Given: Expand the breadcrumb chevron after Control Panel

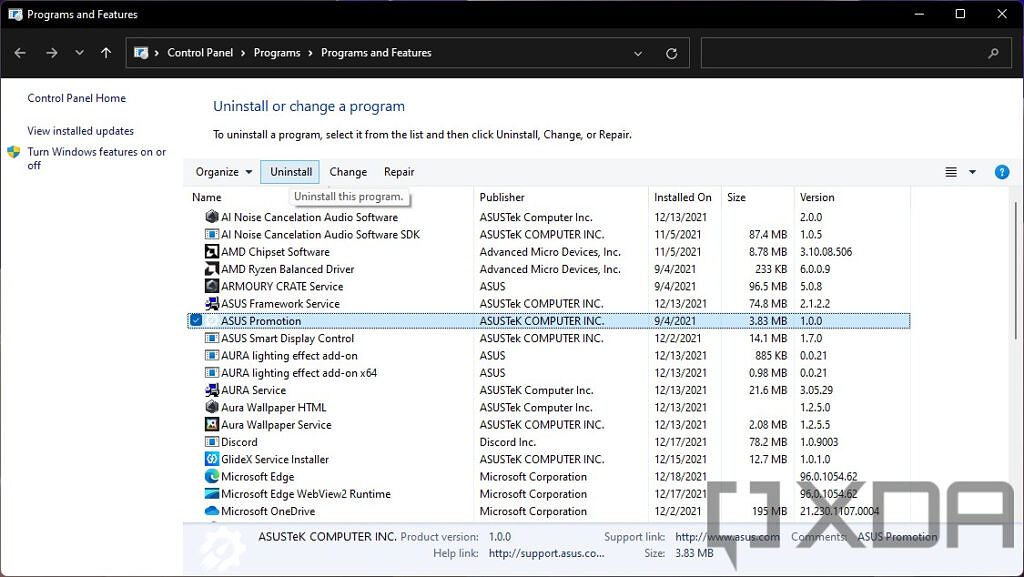Looking at the screenshot, I should [245, 52].
